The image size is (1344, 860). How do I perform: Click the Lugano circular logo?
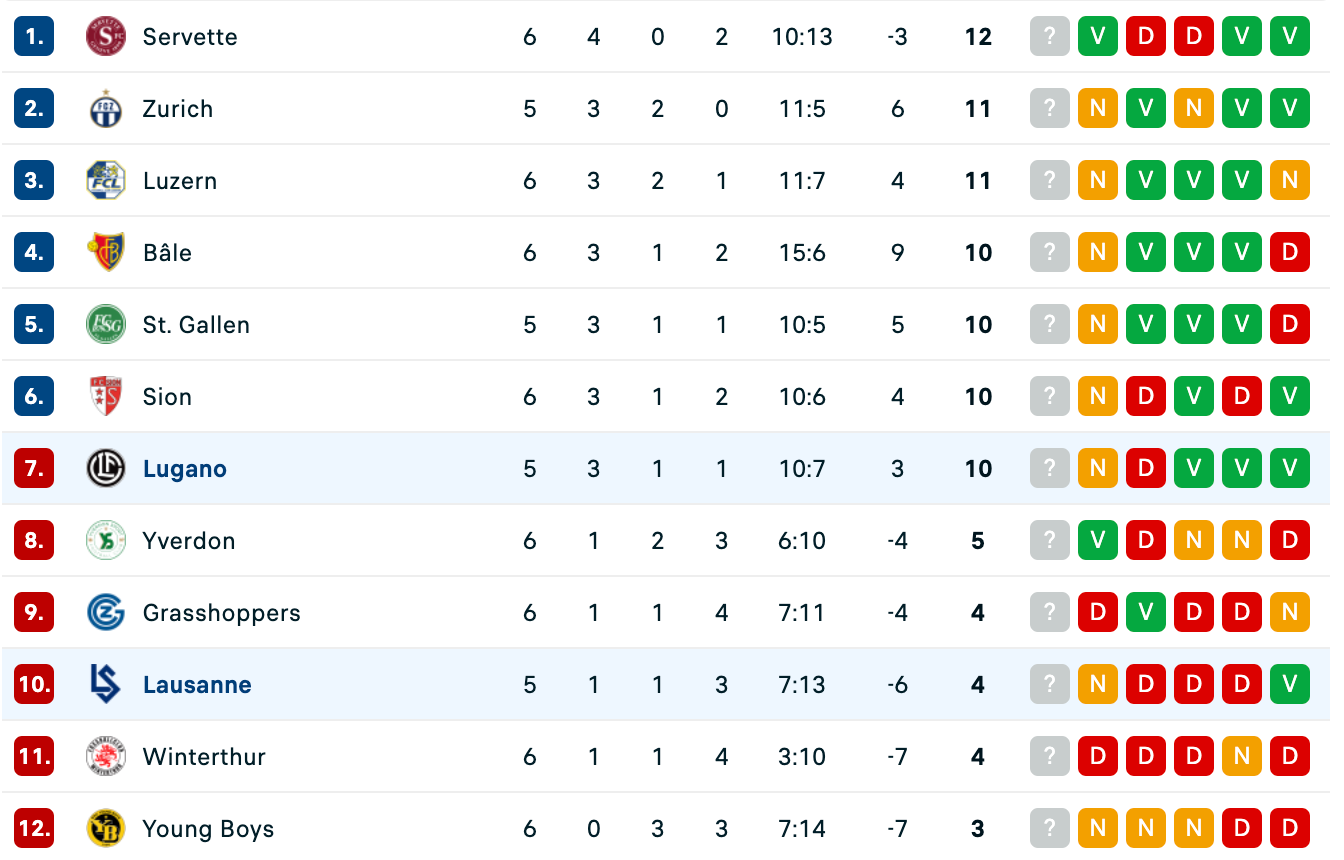105,469
